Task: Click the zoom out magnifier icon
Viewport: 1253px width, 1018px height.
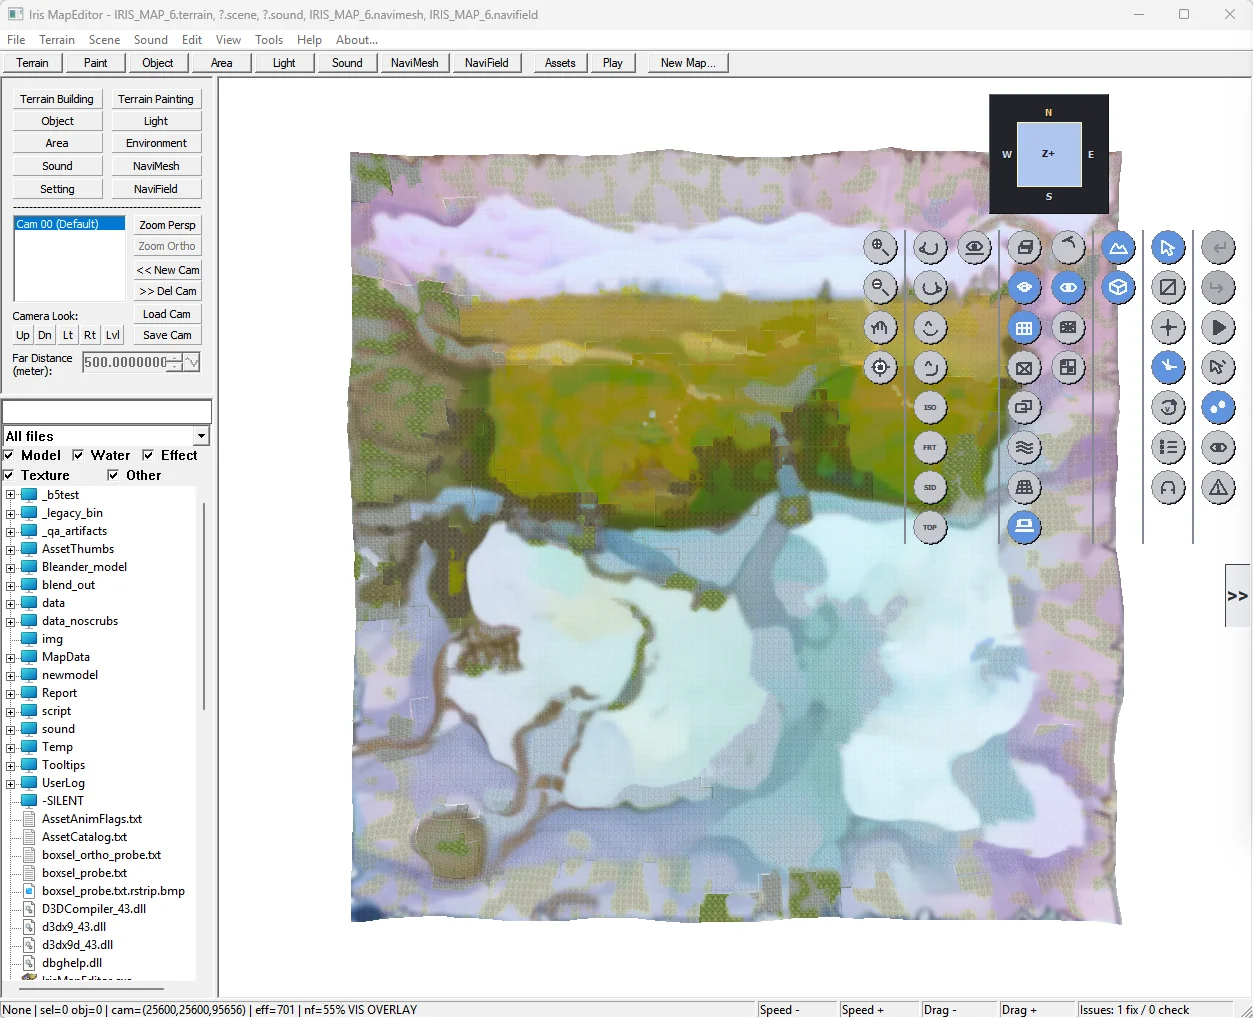Action: click(880, 287)
